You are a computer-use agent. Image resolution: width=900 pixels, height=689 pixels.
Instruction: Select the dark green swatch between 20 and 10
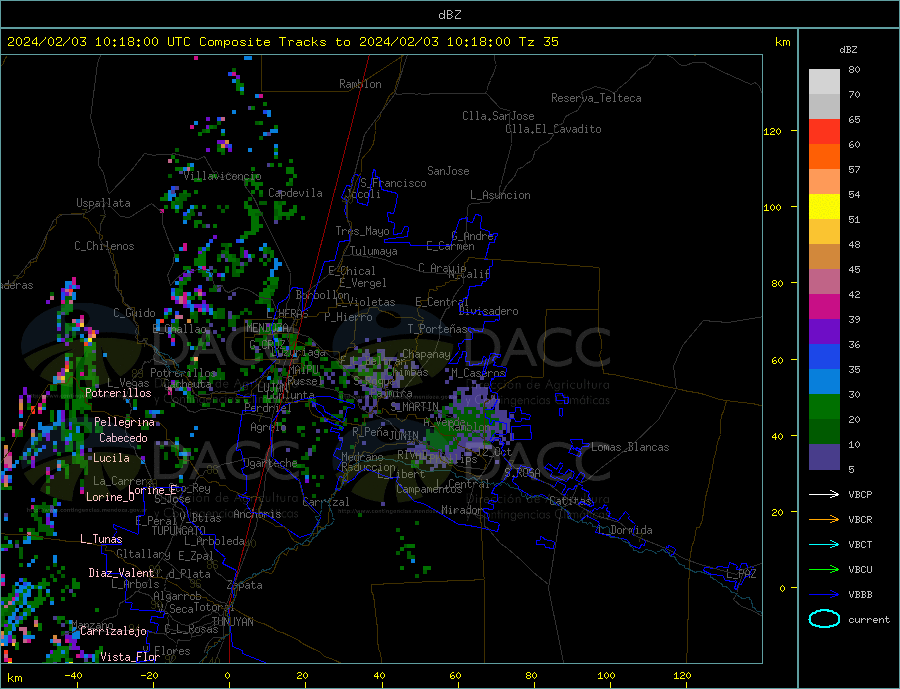click(824, 432)
